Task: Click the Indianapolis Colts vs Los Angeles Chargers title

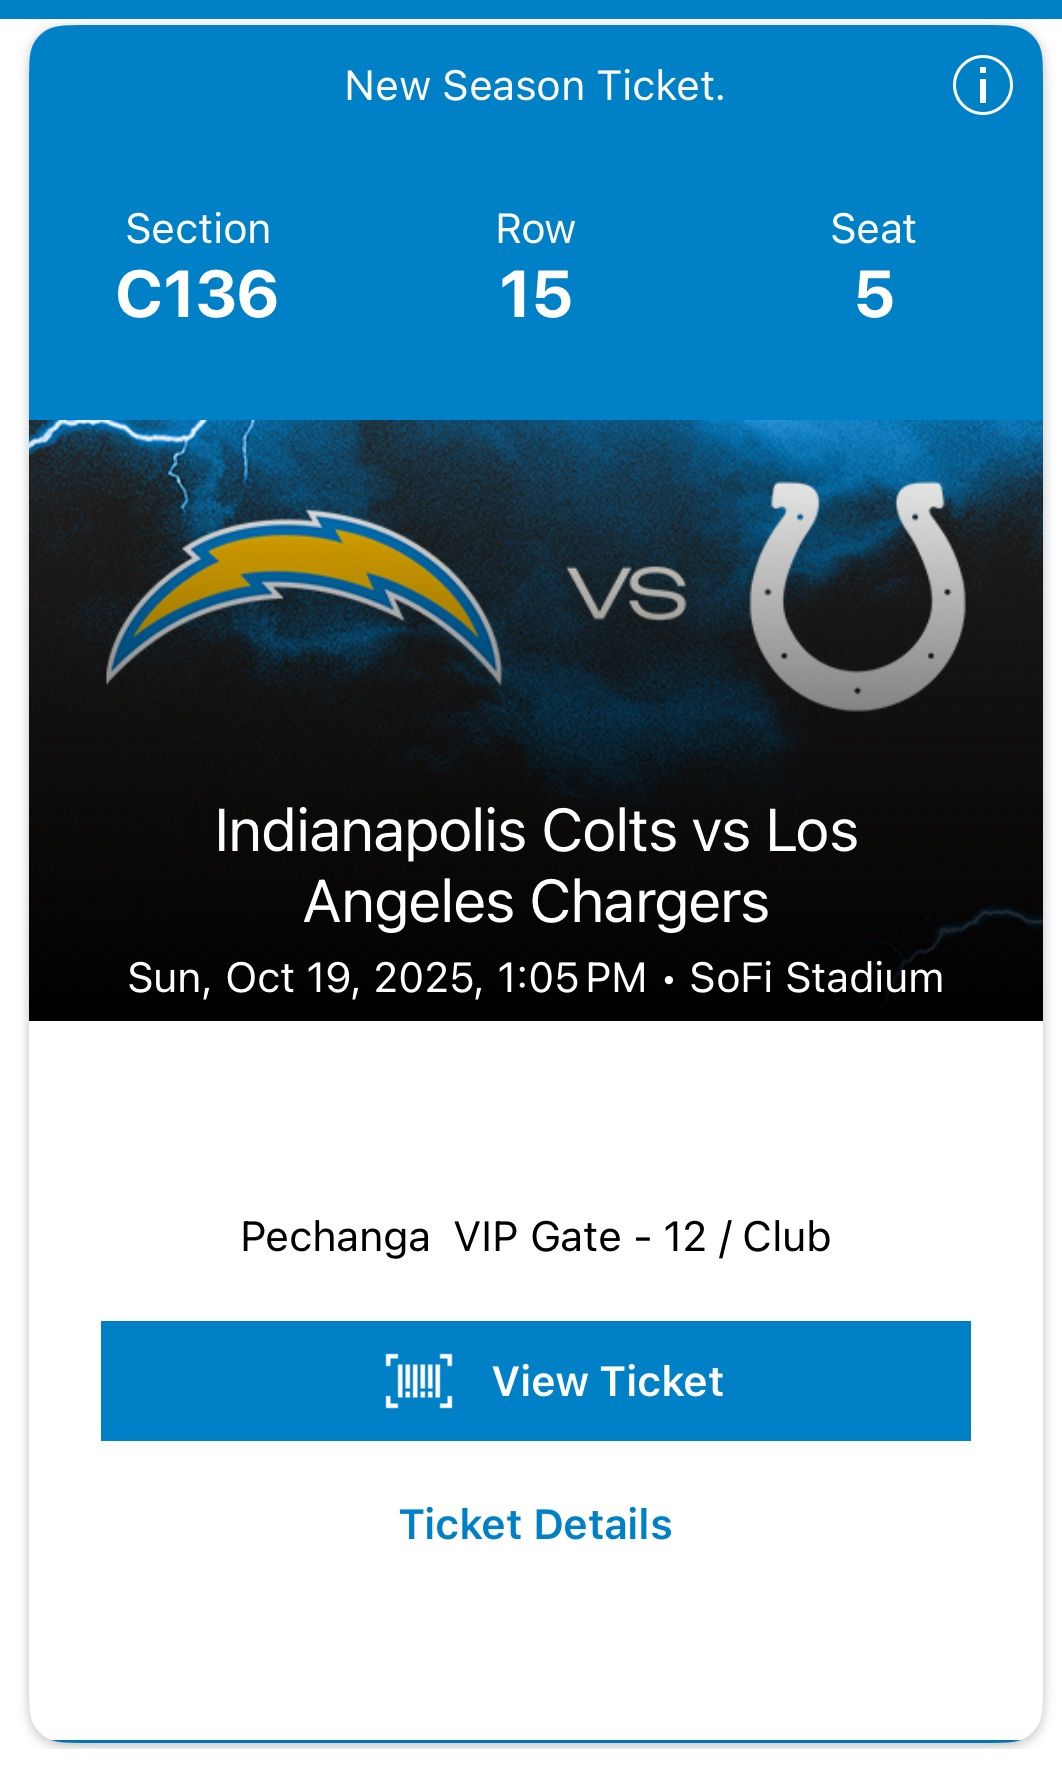Action: pyautogui.click(x=536, y=866)
